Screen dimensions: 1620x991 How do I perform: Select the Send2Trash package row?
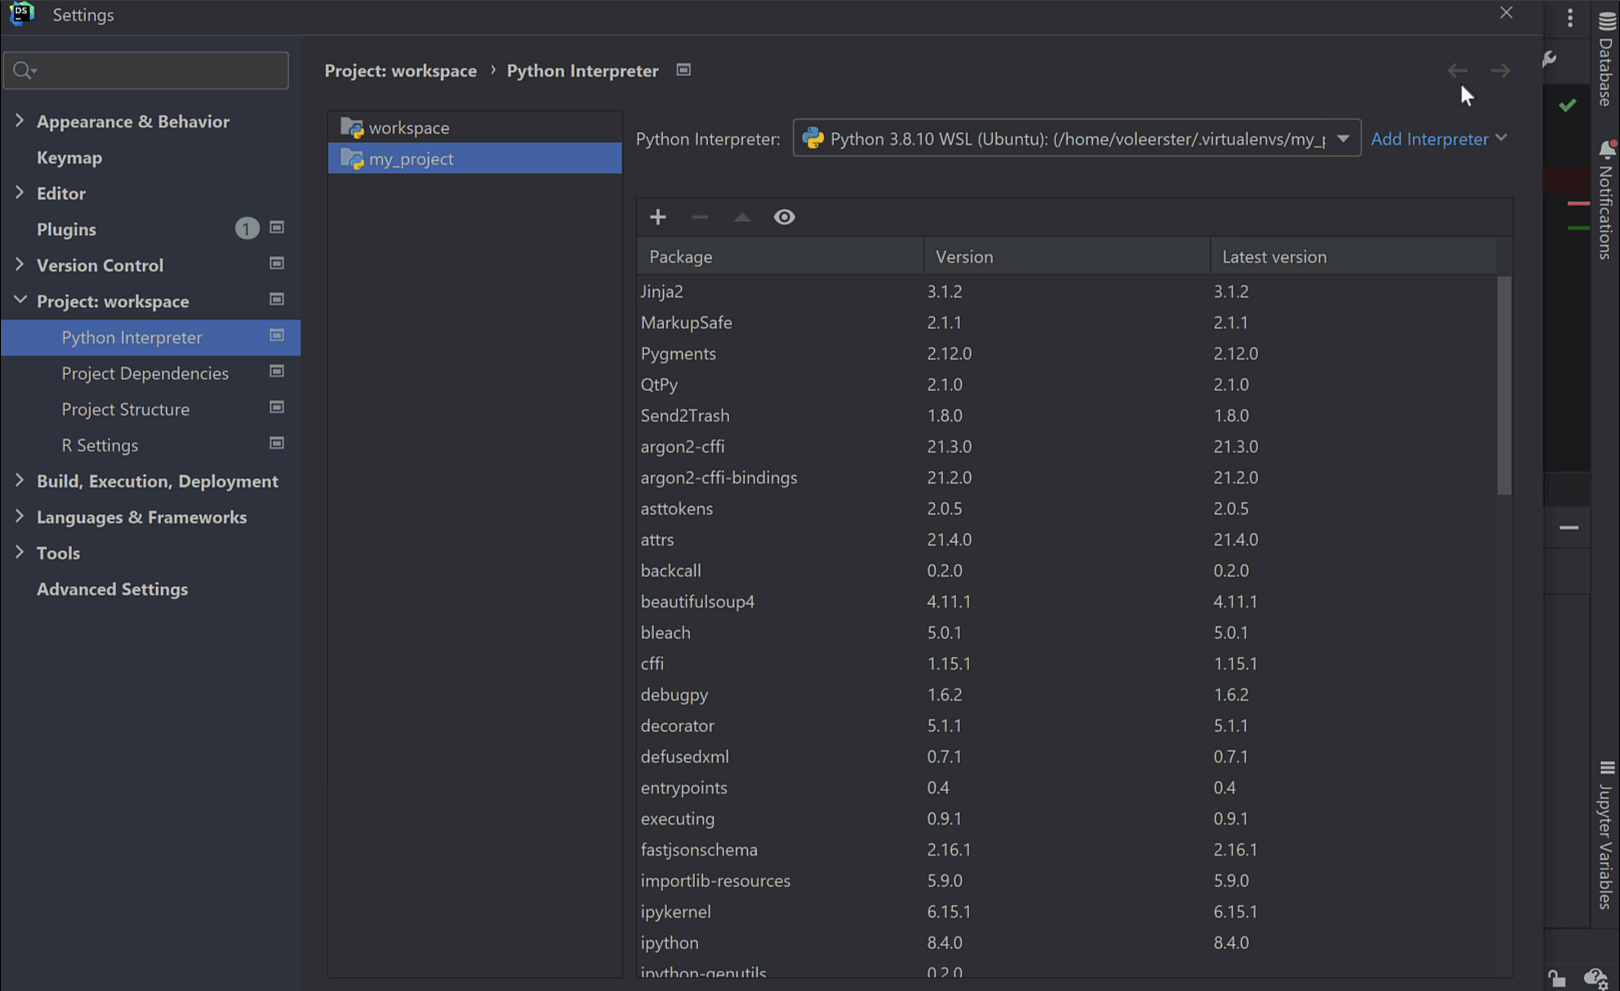tap(1067, 415)
